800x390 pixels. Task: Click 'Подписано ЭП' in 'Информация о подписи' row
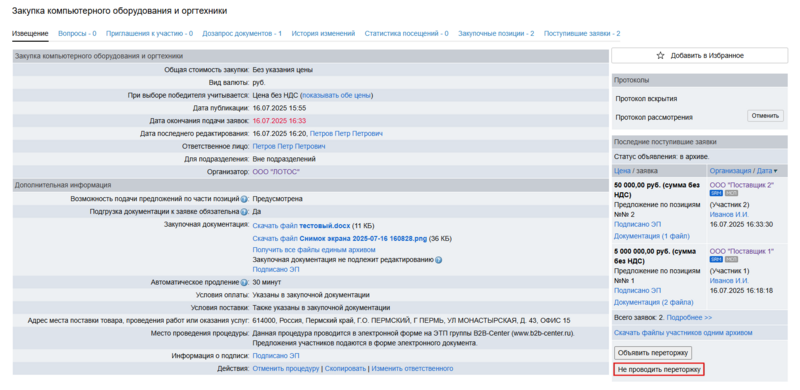[x=276, y=356]
